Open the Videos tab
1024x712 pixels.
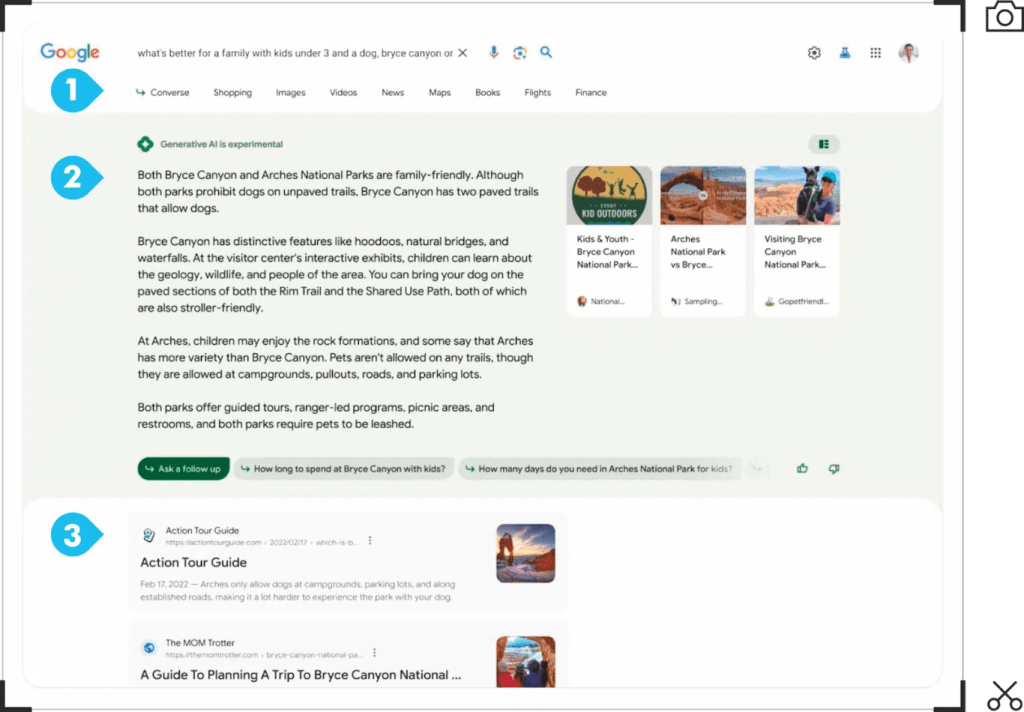[x=344, y=93]
